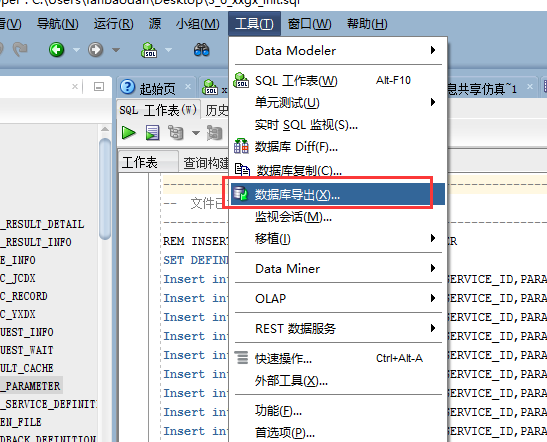
Task: Open the 导航(N) menu
Action: [58, 24]
